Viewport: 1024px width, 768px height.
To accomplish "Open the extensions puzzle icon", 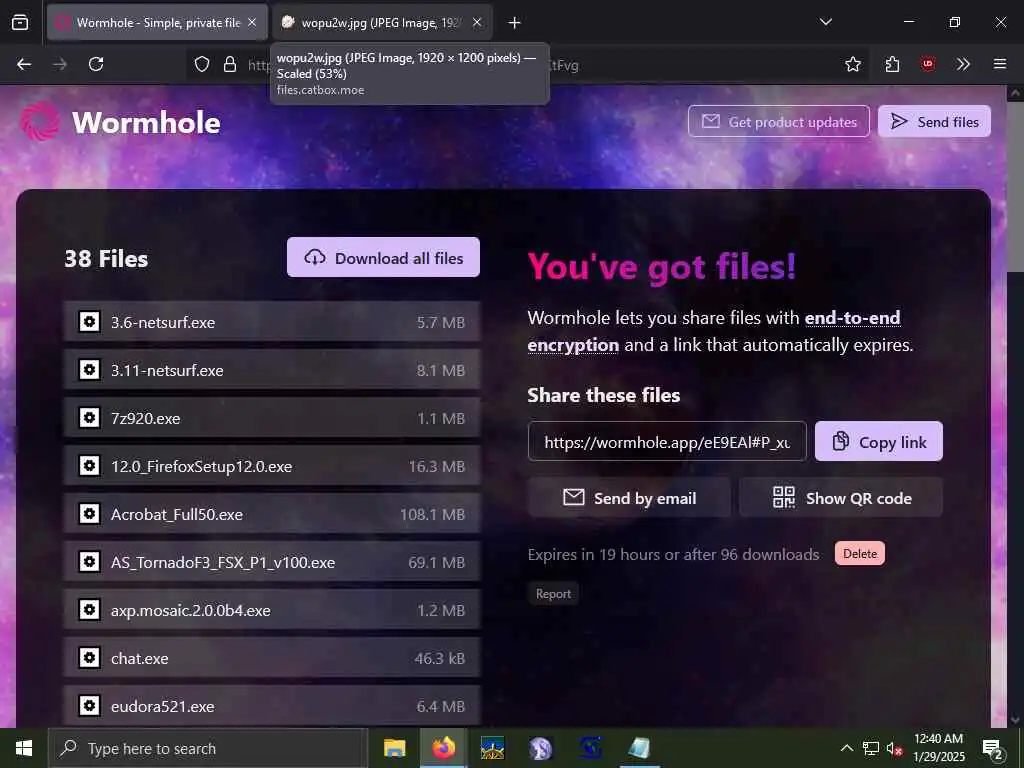I will coord(892,64).
